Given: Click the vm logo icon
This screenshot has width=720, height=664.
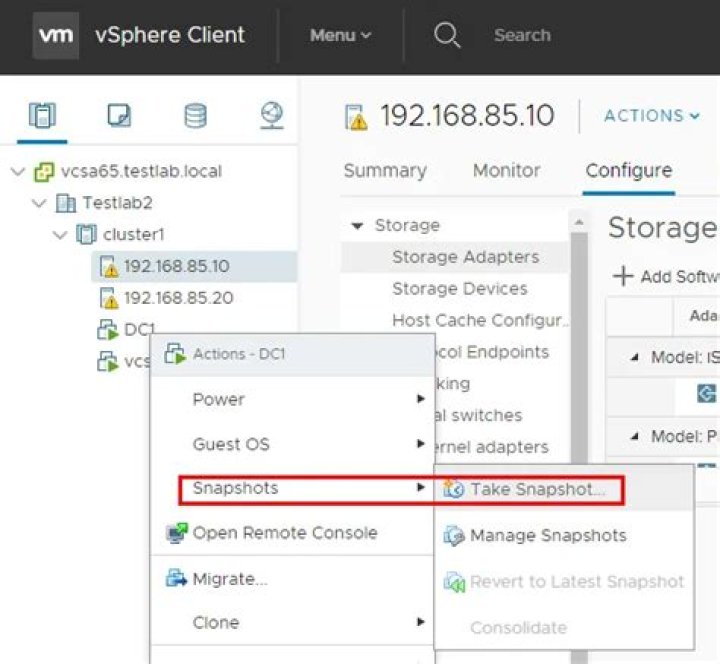Looking at the screenshot, I should tap(56, 35).
